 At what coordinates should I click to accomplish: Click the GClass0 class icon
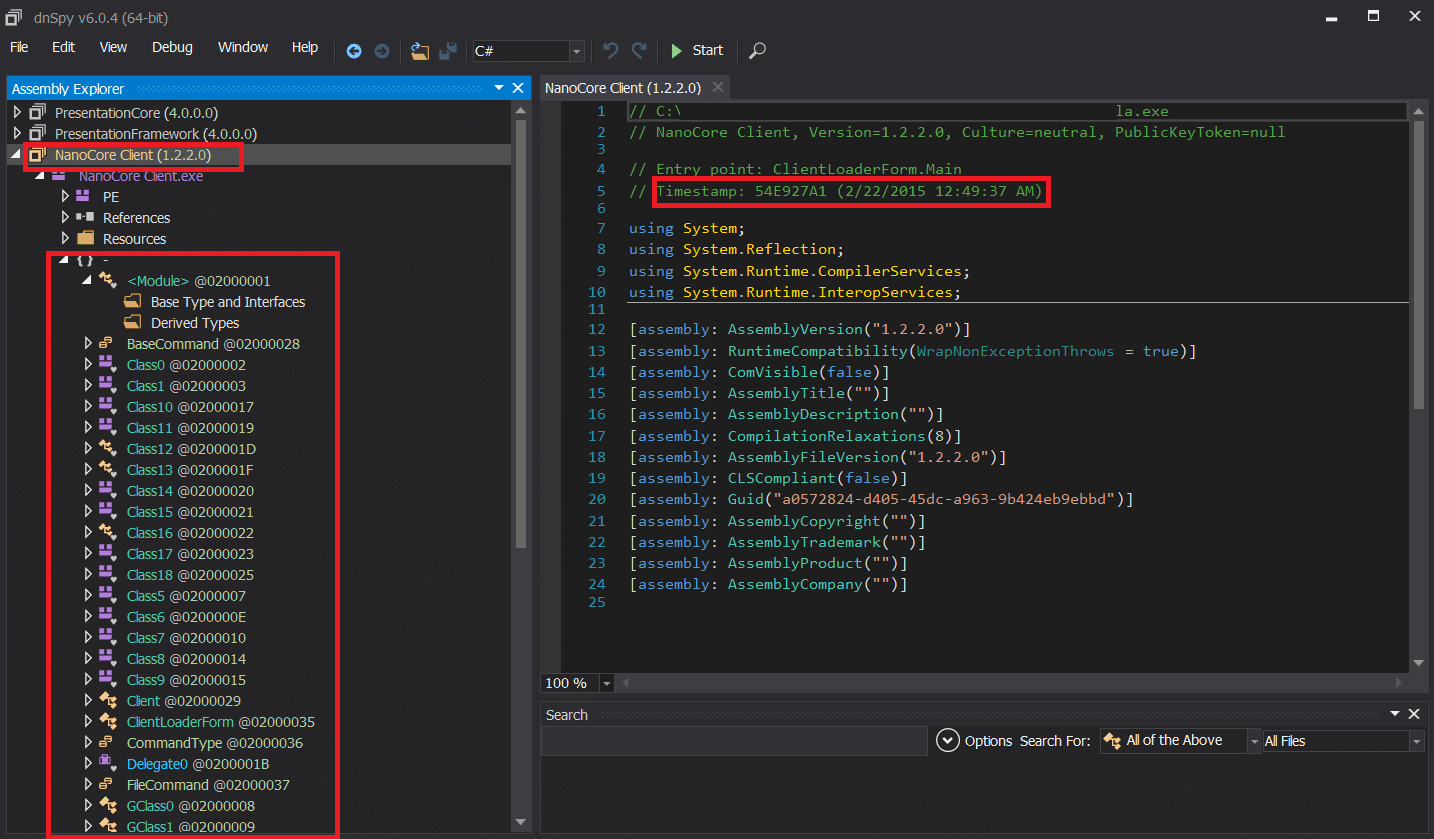(x=106, y=806)
